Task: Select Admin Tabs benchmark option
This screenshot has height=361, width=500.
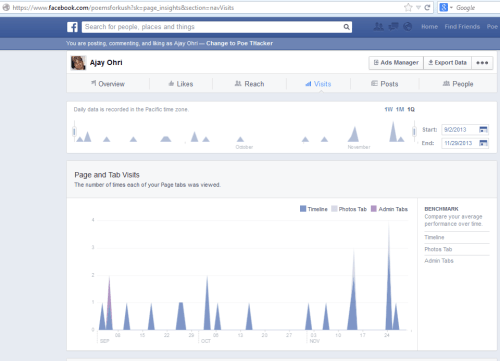Action: (439, 261)
